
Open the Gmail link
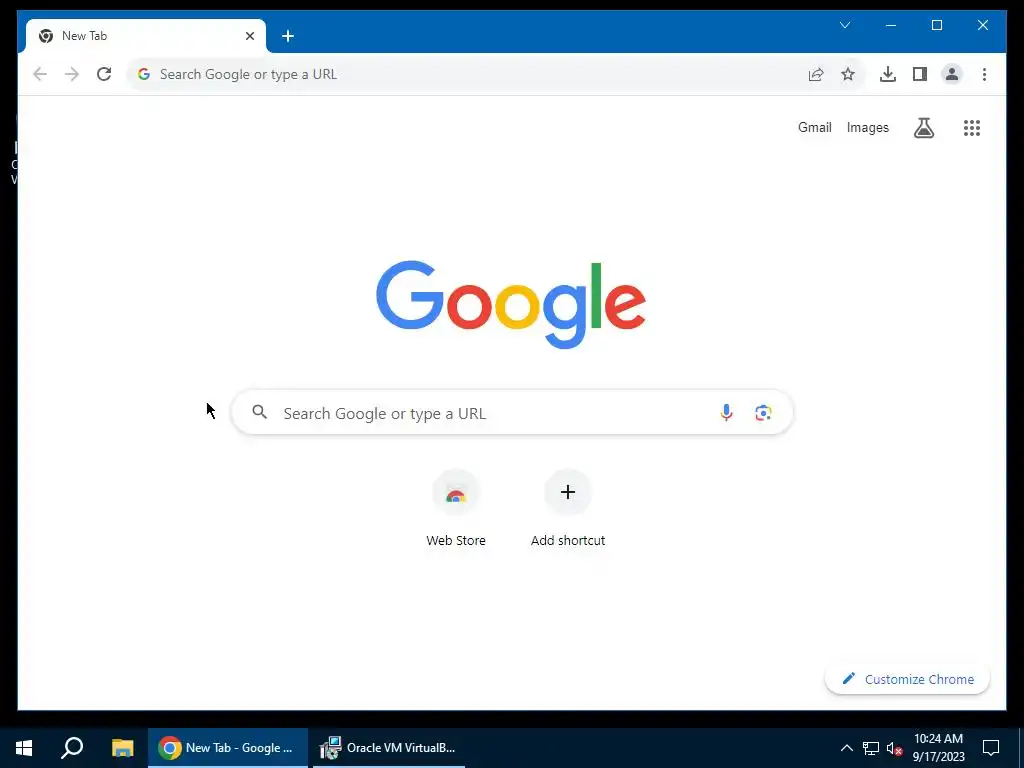[814, 127]
